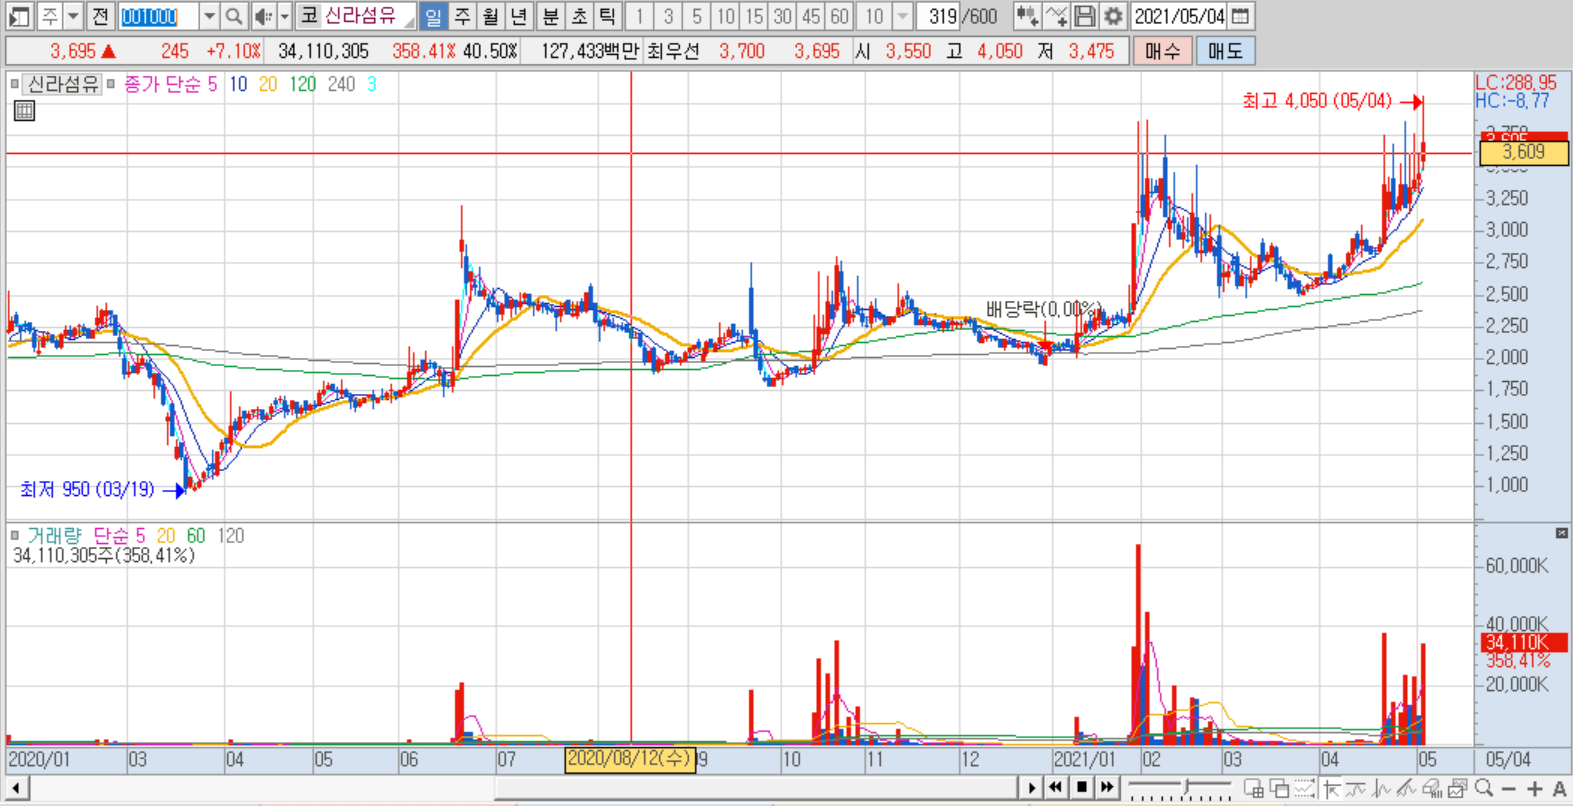Select interval 30 tab

click(783, 16)
